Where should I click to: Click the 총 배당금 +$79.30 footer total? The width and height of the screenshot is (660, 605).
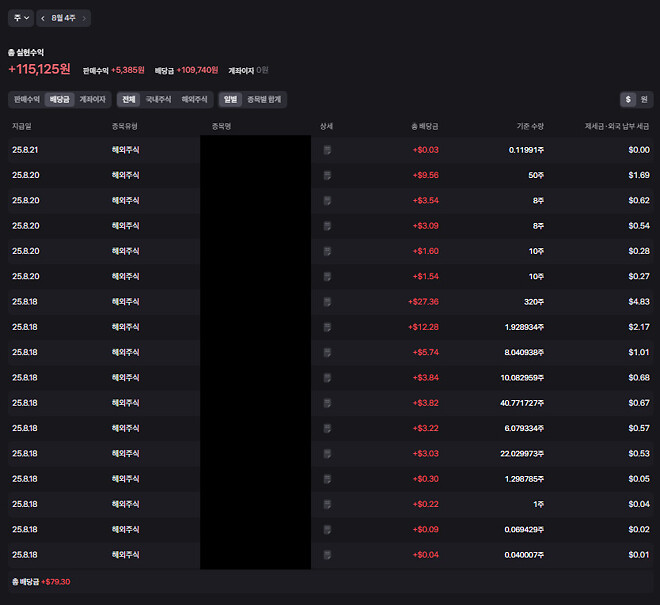coord(41,582)
